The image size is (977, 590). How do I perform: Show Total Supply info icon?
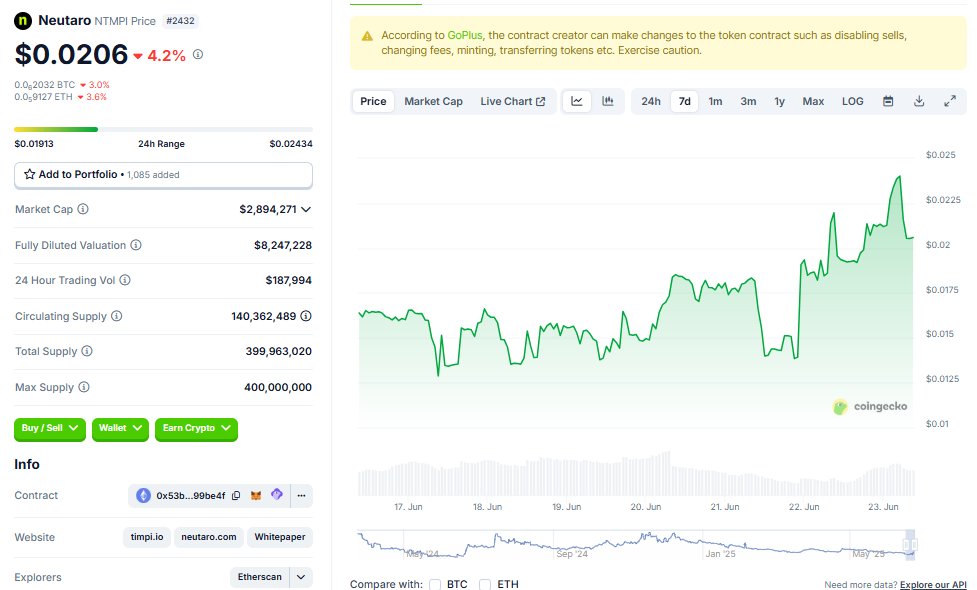(87, 351)
